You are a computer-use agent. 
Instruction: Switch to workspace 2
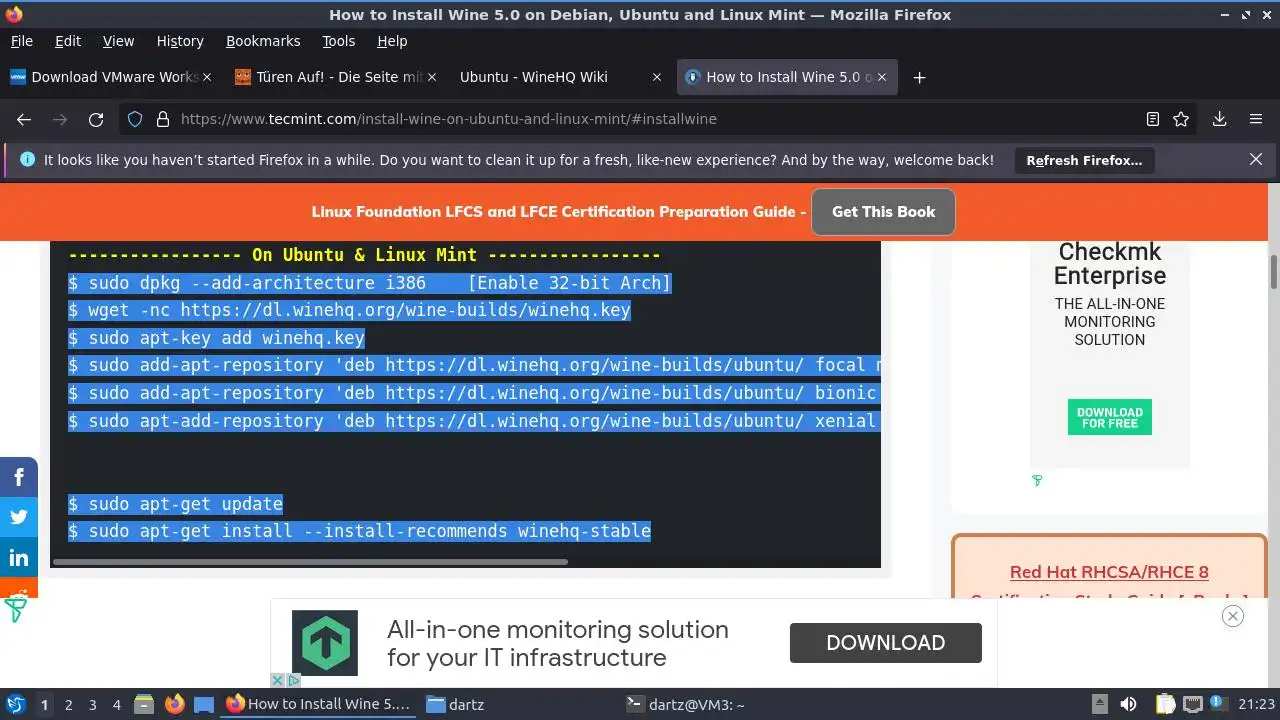tap(68, 704)
